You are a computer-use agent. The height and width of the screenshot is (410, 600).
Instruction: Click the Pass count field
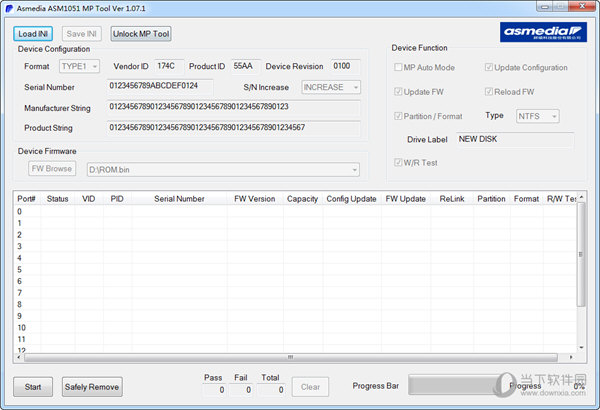[214, 390]
